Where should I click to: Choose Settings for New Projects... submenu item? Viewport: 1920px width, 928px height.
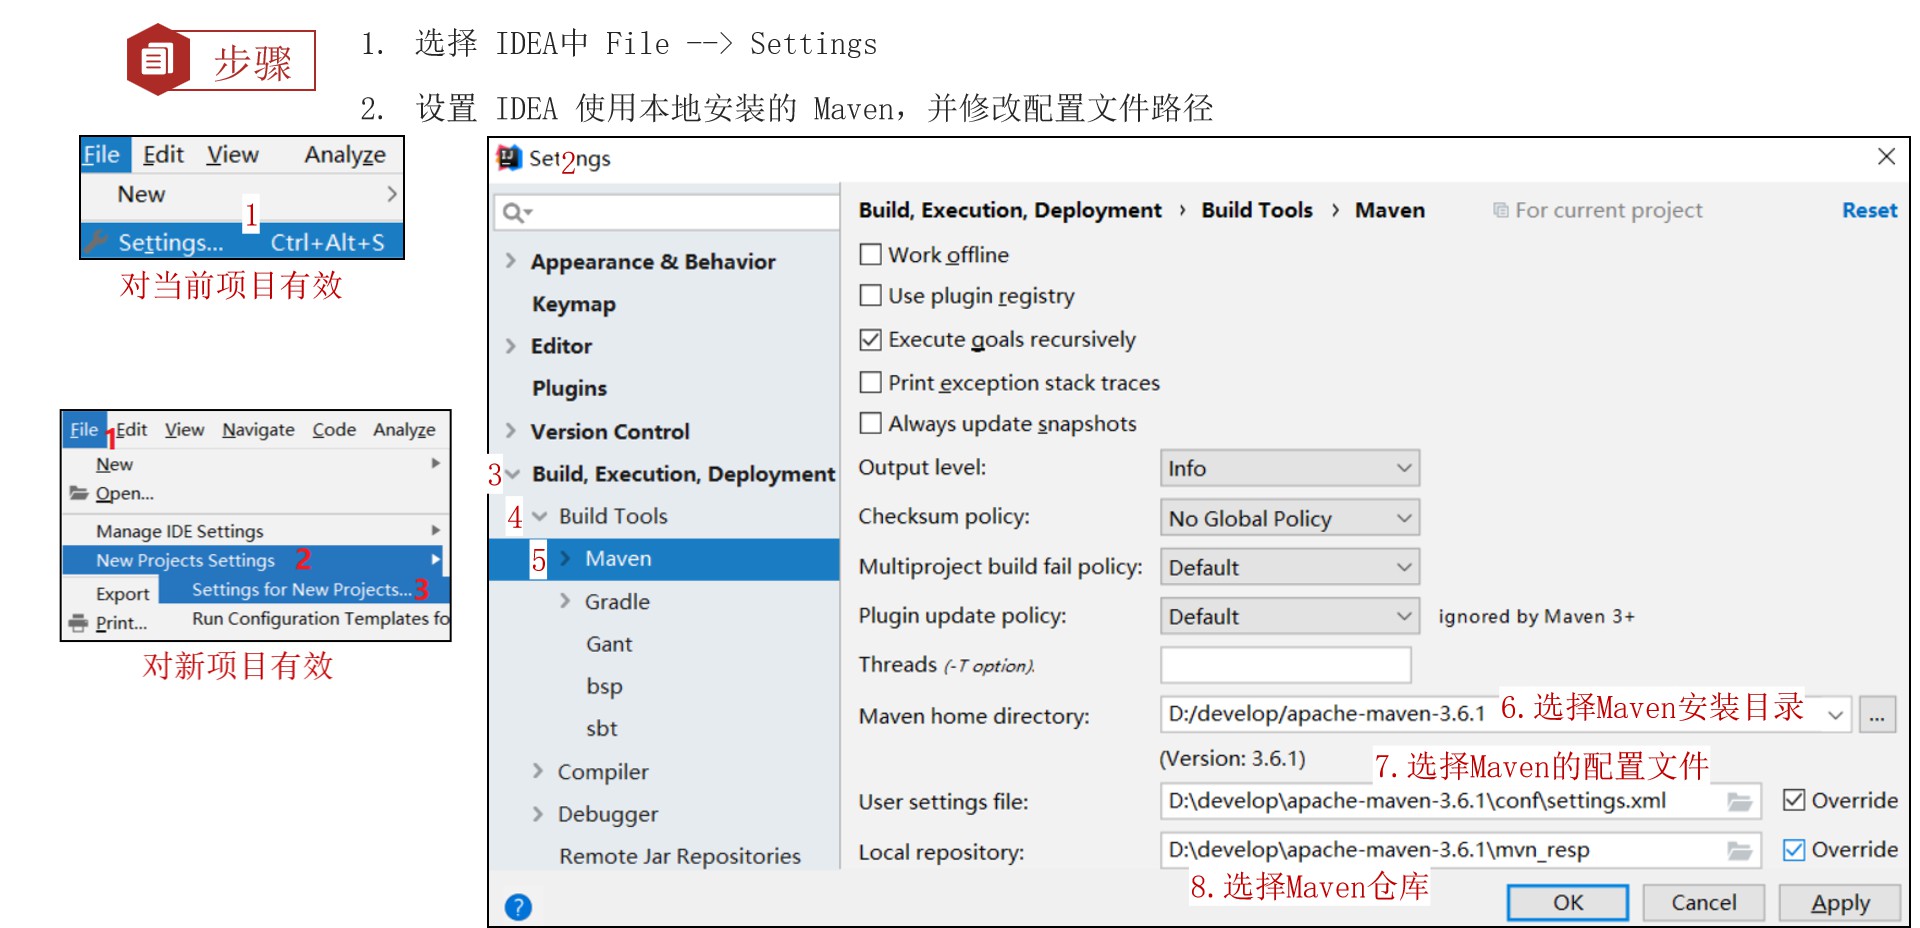[305, 589]
